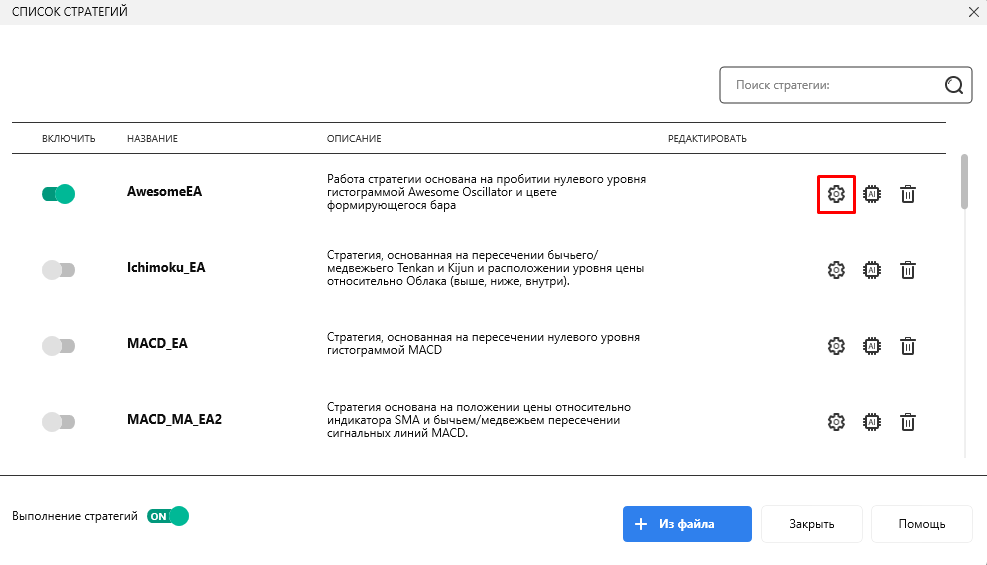The width and height of the screenshot is (987, 565).
Task: Click AI chip icon for AwesomeEA
Action: pos(872,194)
